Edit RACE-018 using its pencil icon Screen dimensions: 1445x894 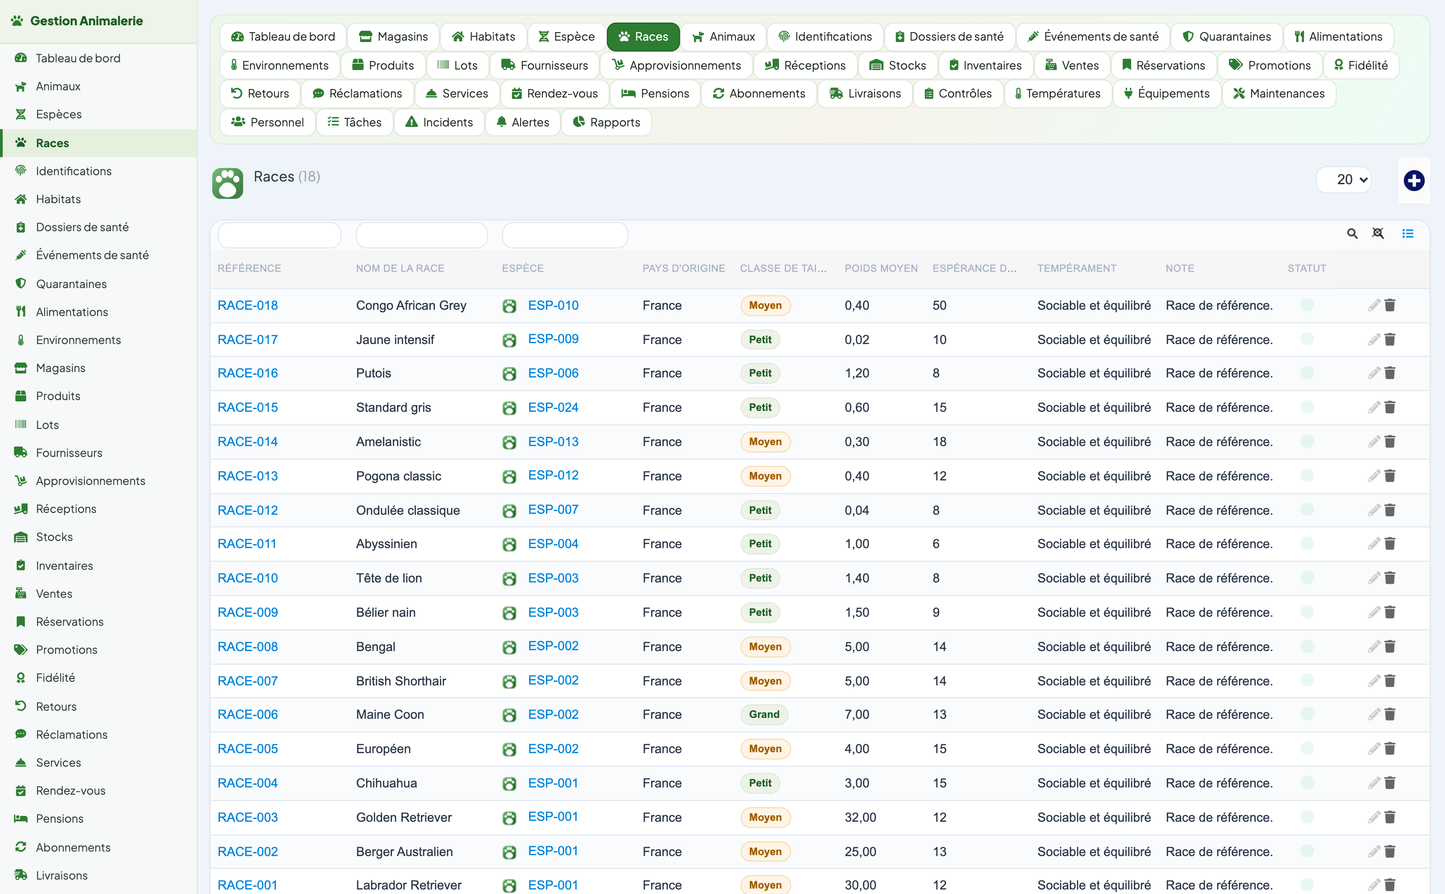point(1373,306)
